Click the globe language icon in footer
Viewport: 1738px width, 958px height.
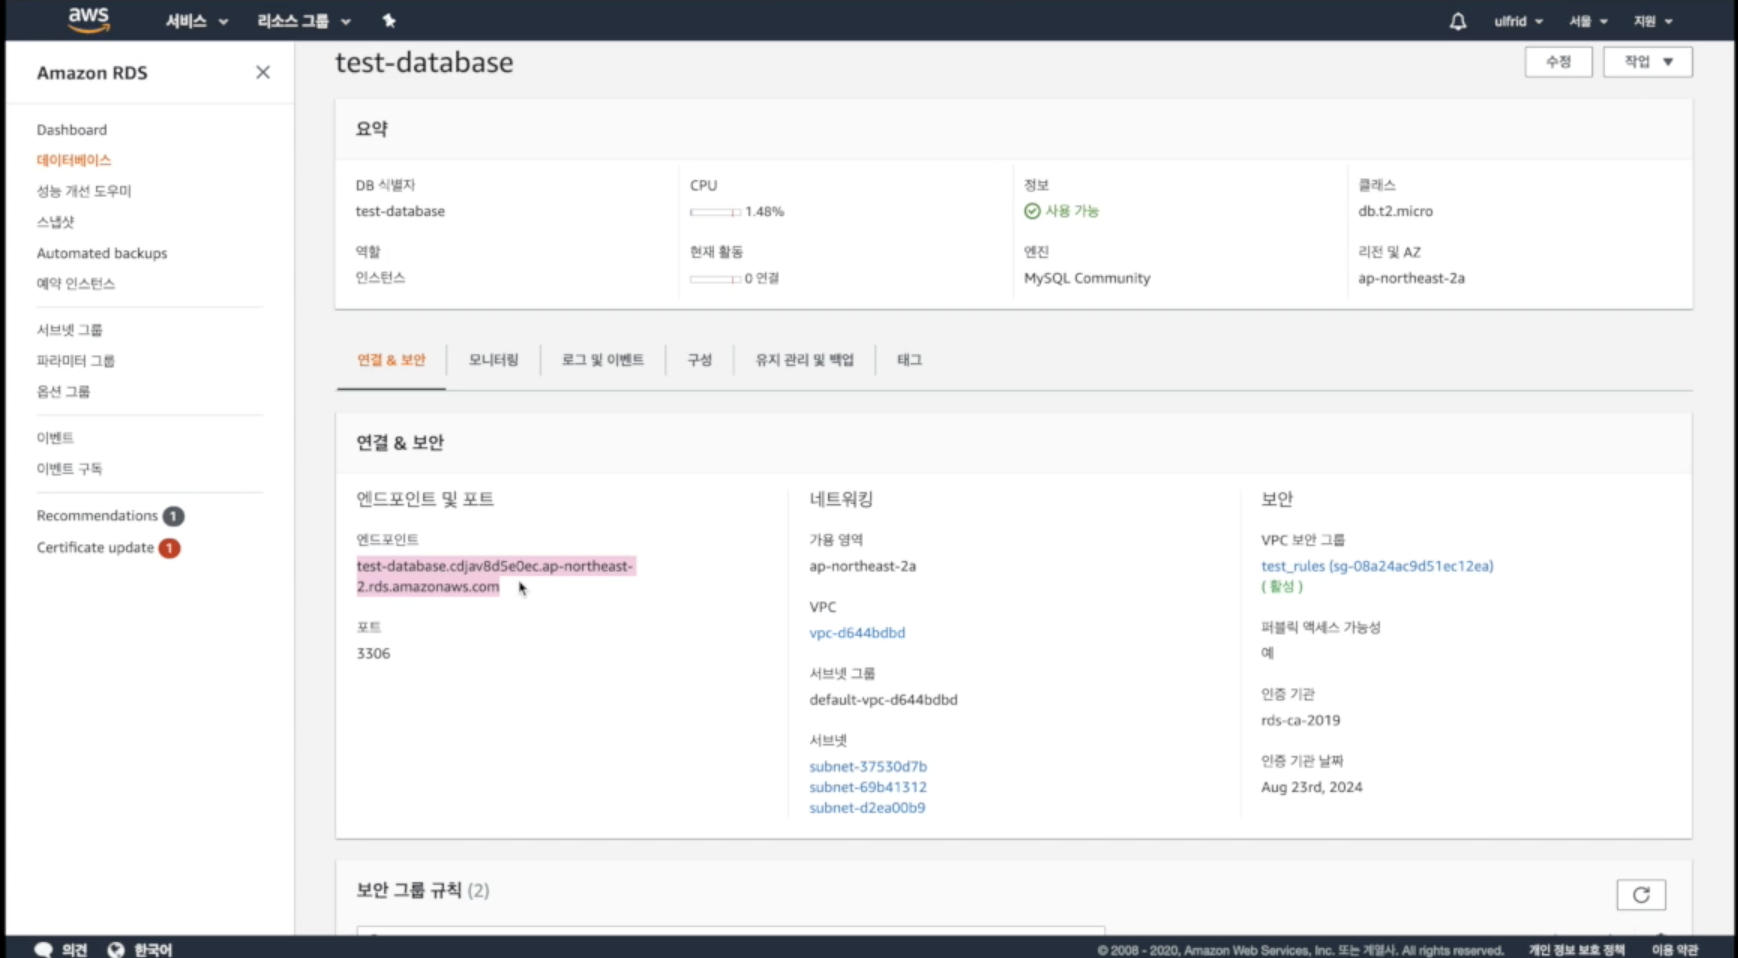click(116, 949)
